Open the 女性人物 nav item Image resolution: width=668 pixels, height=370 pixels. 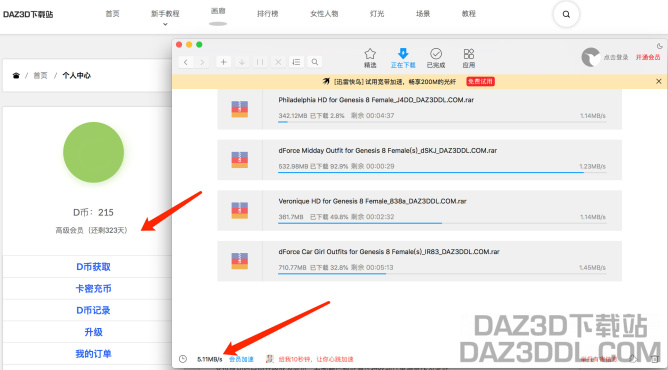point(324,14)
